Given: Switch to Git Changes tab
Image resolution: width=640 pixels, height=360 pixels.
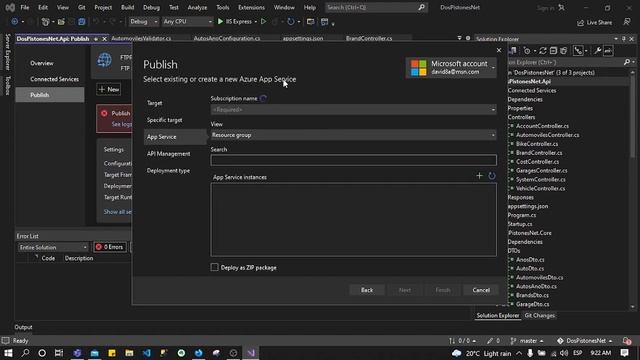Looking at the screenshot, I should 539,315.
